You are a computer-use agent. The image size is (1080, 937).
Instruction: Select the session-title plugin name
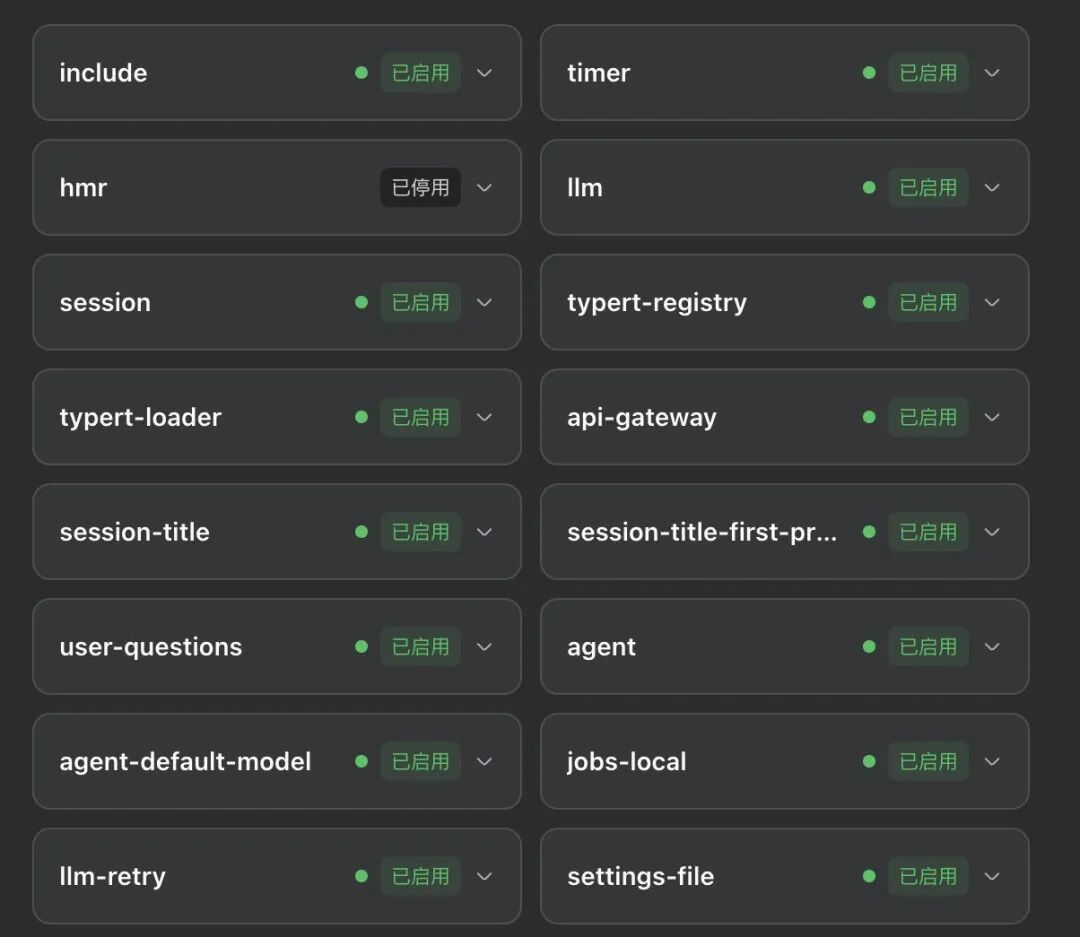pyautogui.click(x=134, y=532)
